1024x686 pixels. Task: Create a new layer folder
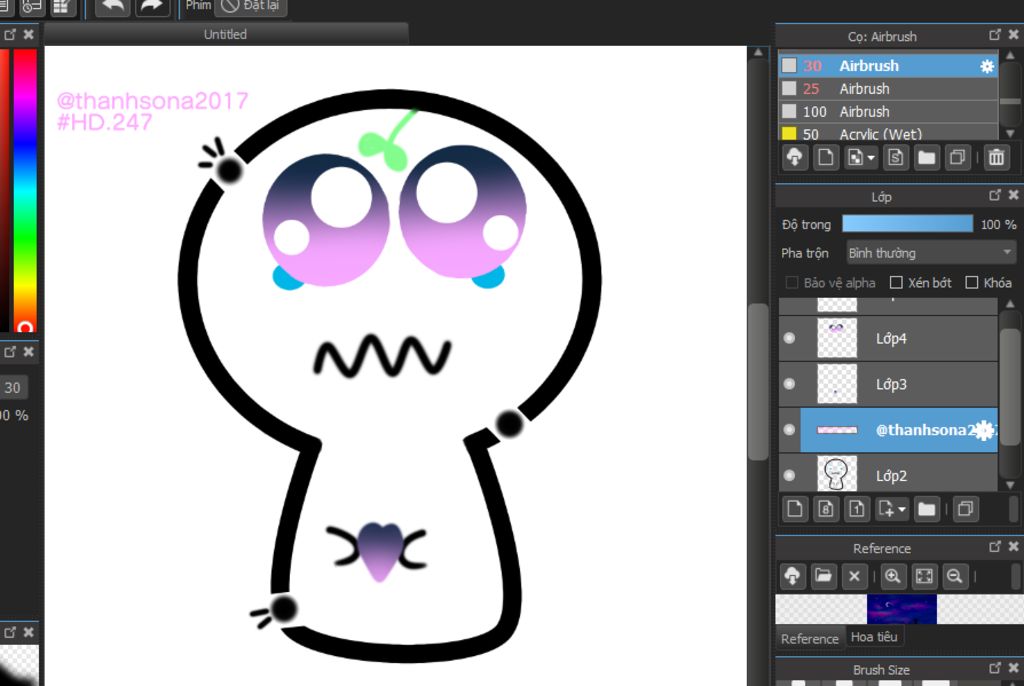point(927,509)
